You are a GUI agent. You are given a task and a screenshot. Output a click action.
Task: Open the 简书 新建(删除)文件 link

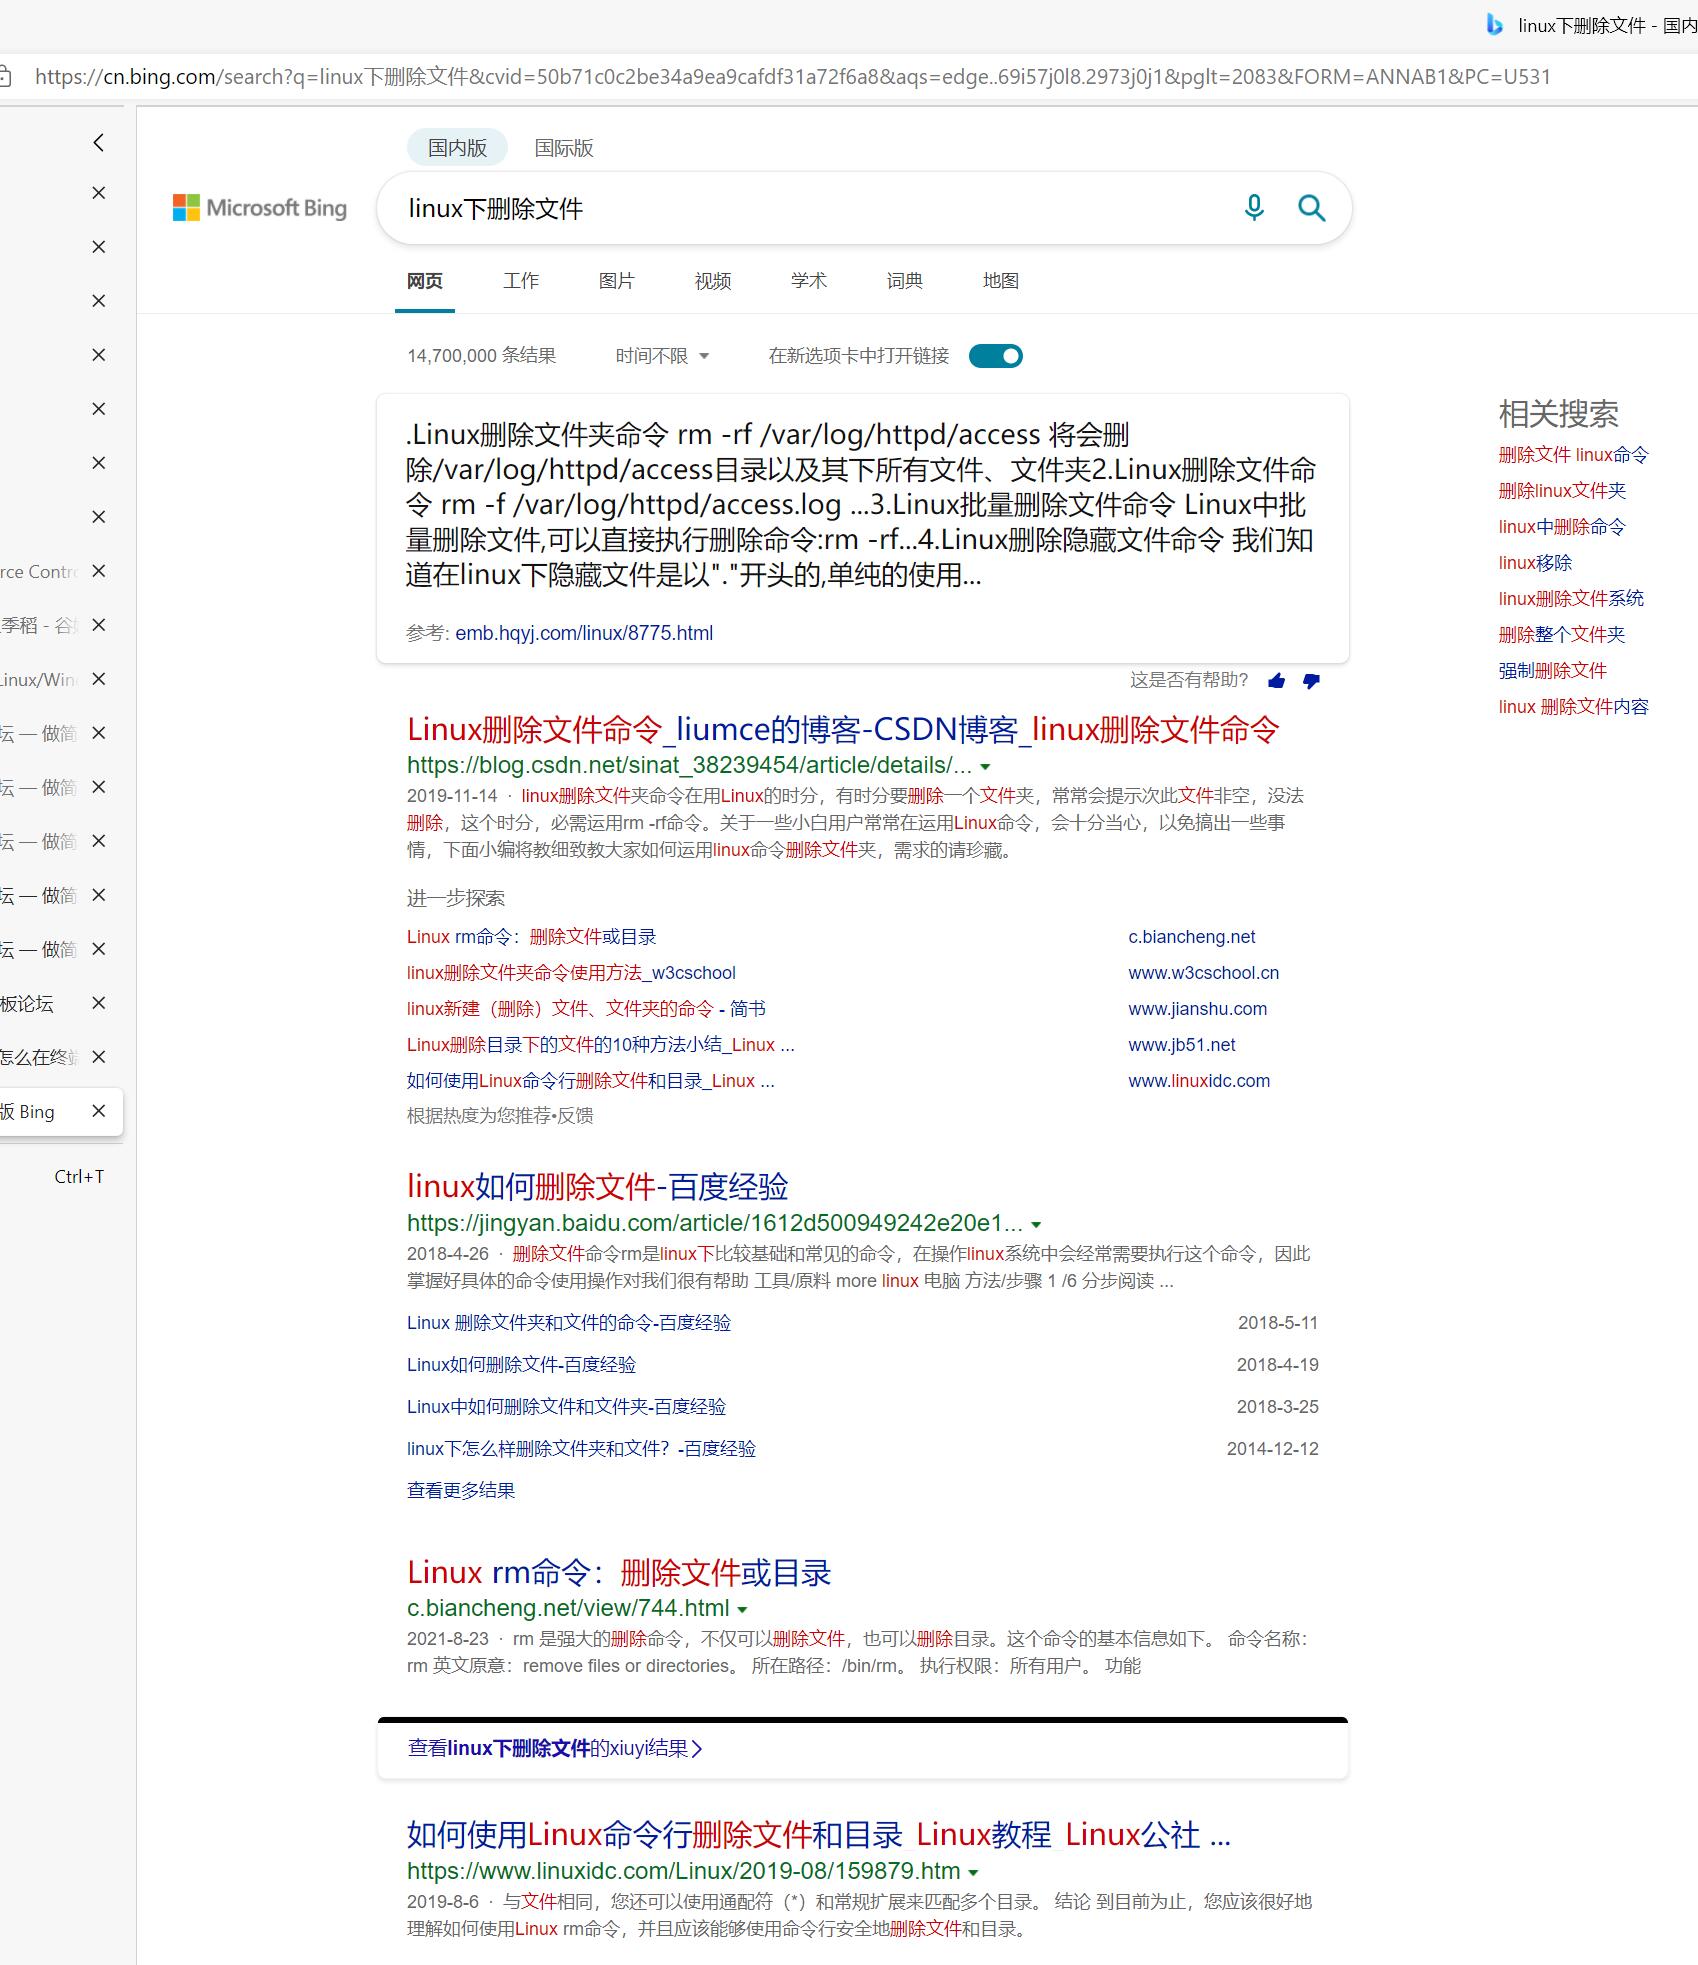coord(586,1009)
